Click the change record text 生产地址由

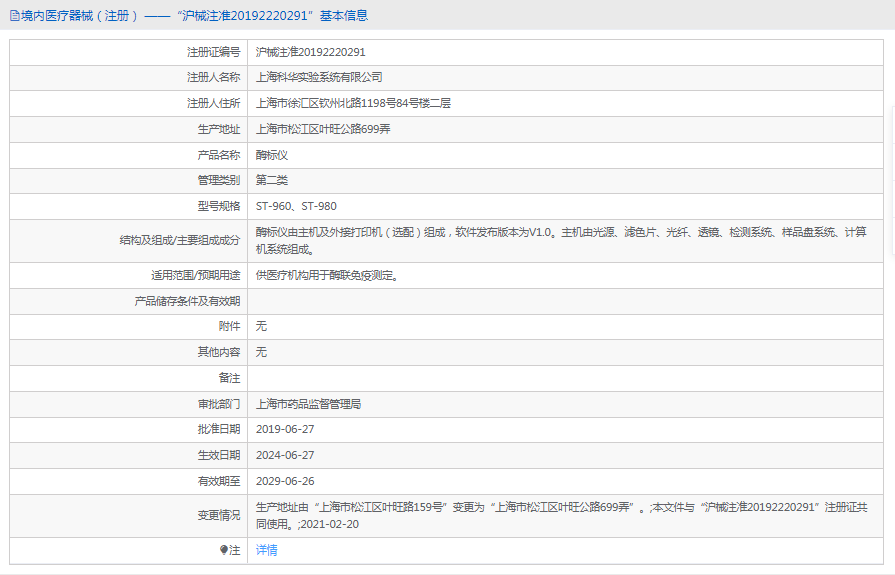tap(562, 515)
